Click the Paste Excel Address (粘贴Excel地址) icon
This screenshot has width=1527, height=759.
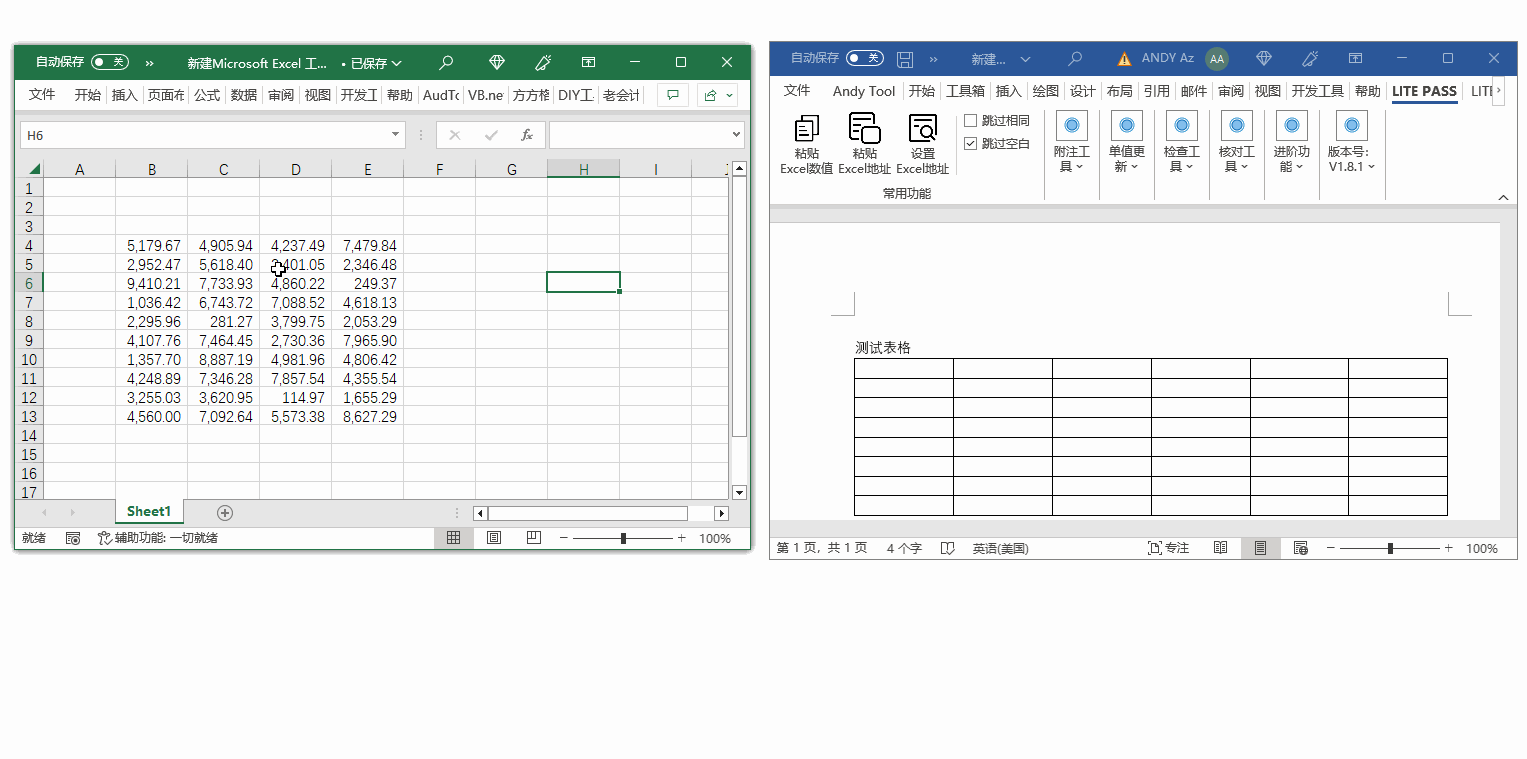click(x=864, y=130)
